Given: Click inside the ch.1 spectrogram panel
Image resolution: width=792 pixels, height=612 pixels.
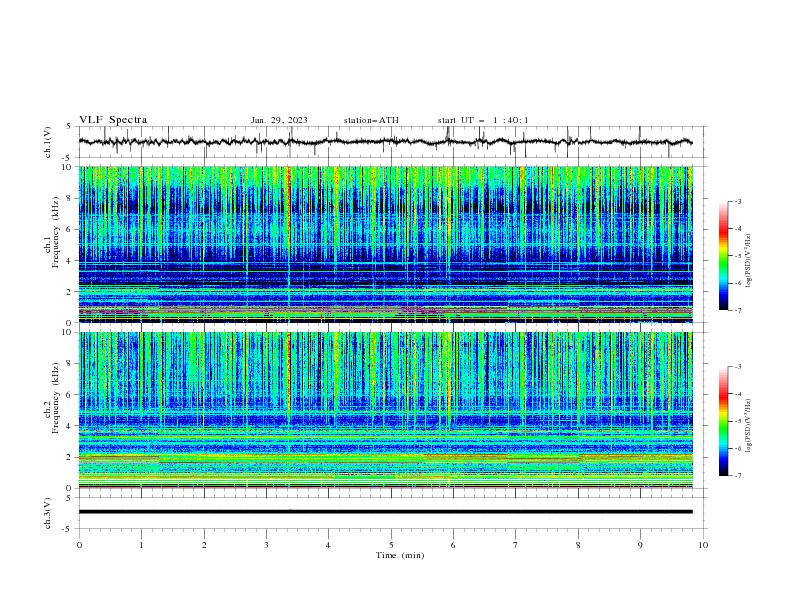Looking at the screenshot, I should point(385,244).
